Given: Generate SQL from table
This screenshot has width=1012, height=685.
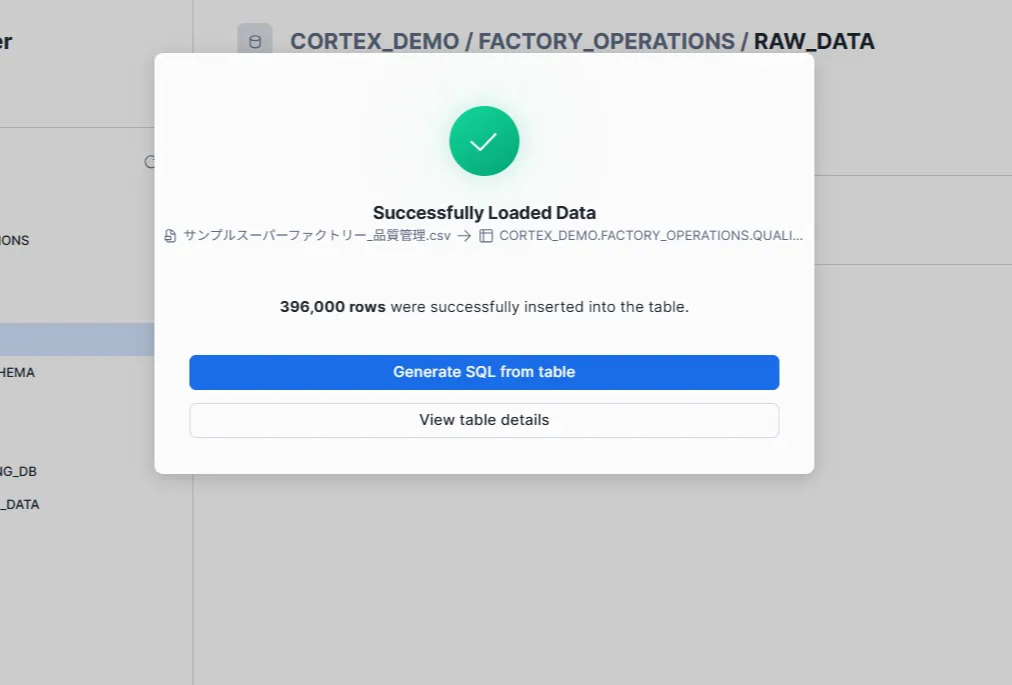Looking at the screenshot, I should (x=484, y=372).
